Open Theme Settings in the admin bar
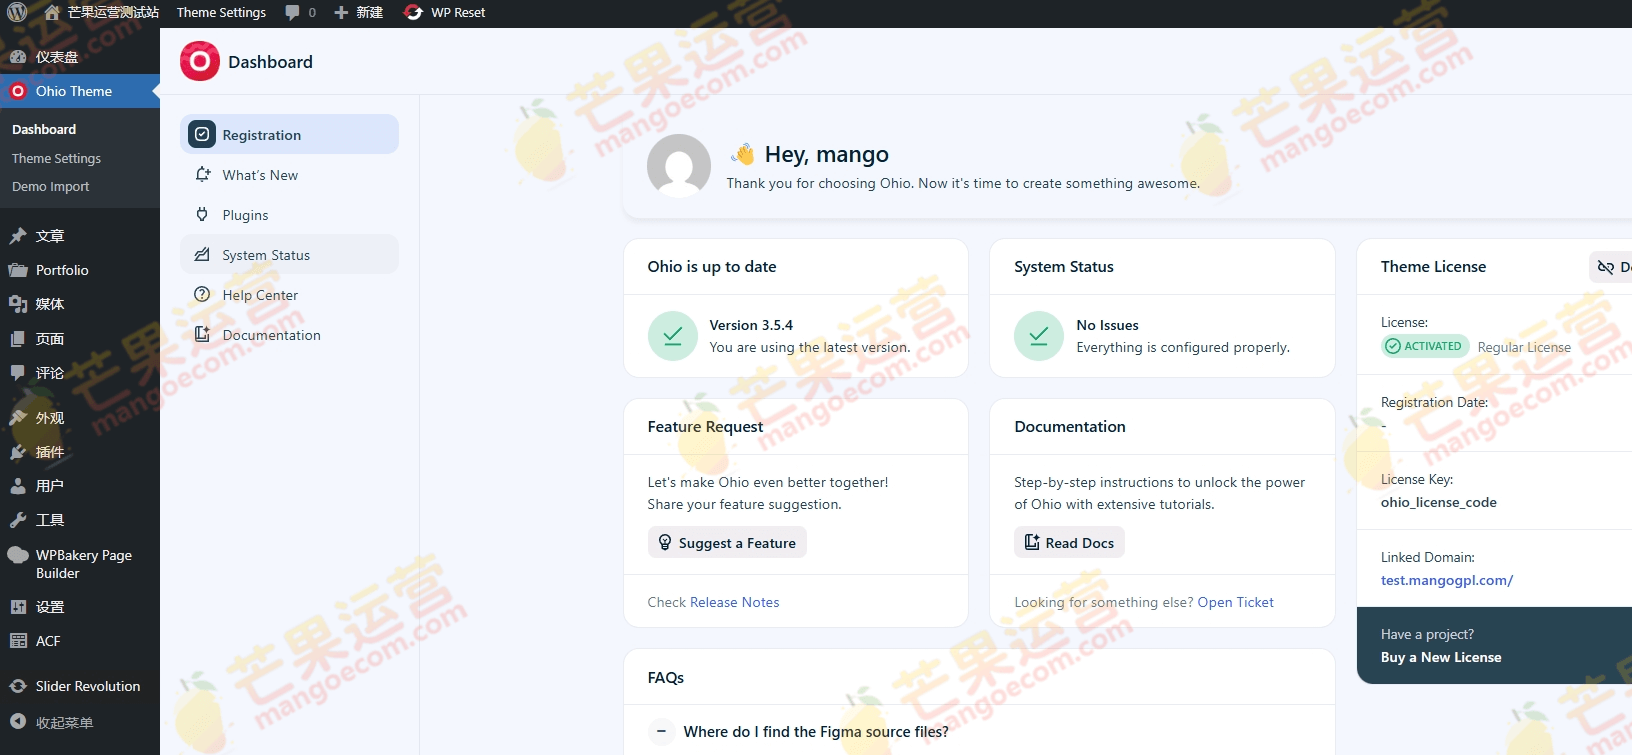Viewport: 1632px width, 755px height. [x=221, y=13]
